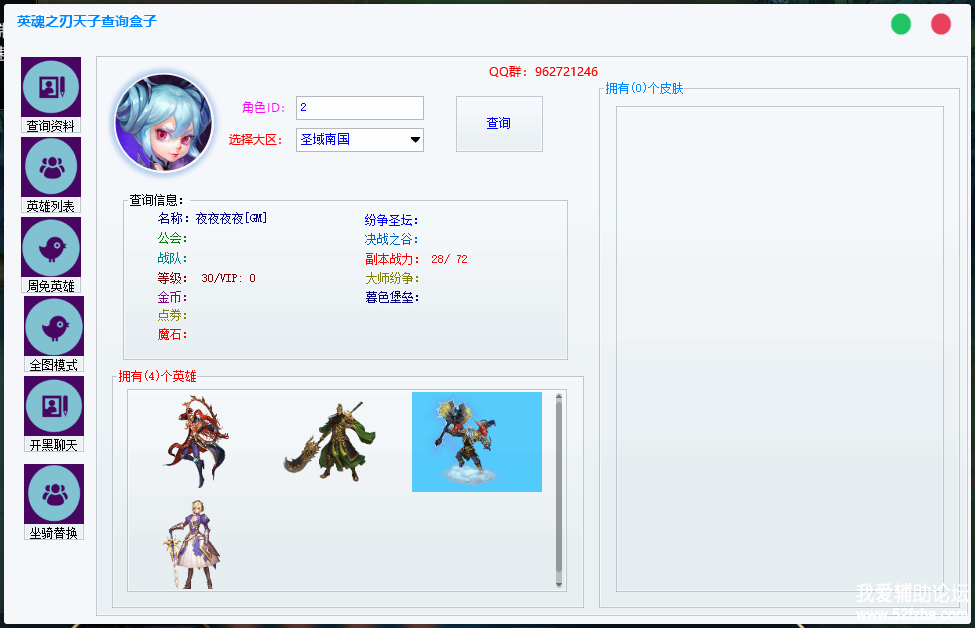Click the 英魂之刃天子查询盒子 window title
Image resolution: width=975 pixels, height=628 pixels.
[x=87, y=21]
